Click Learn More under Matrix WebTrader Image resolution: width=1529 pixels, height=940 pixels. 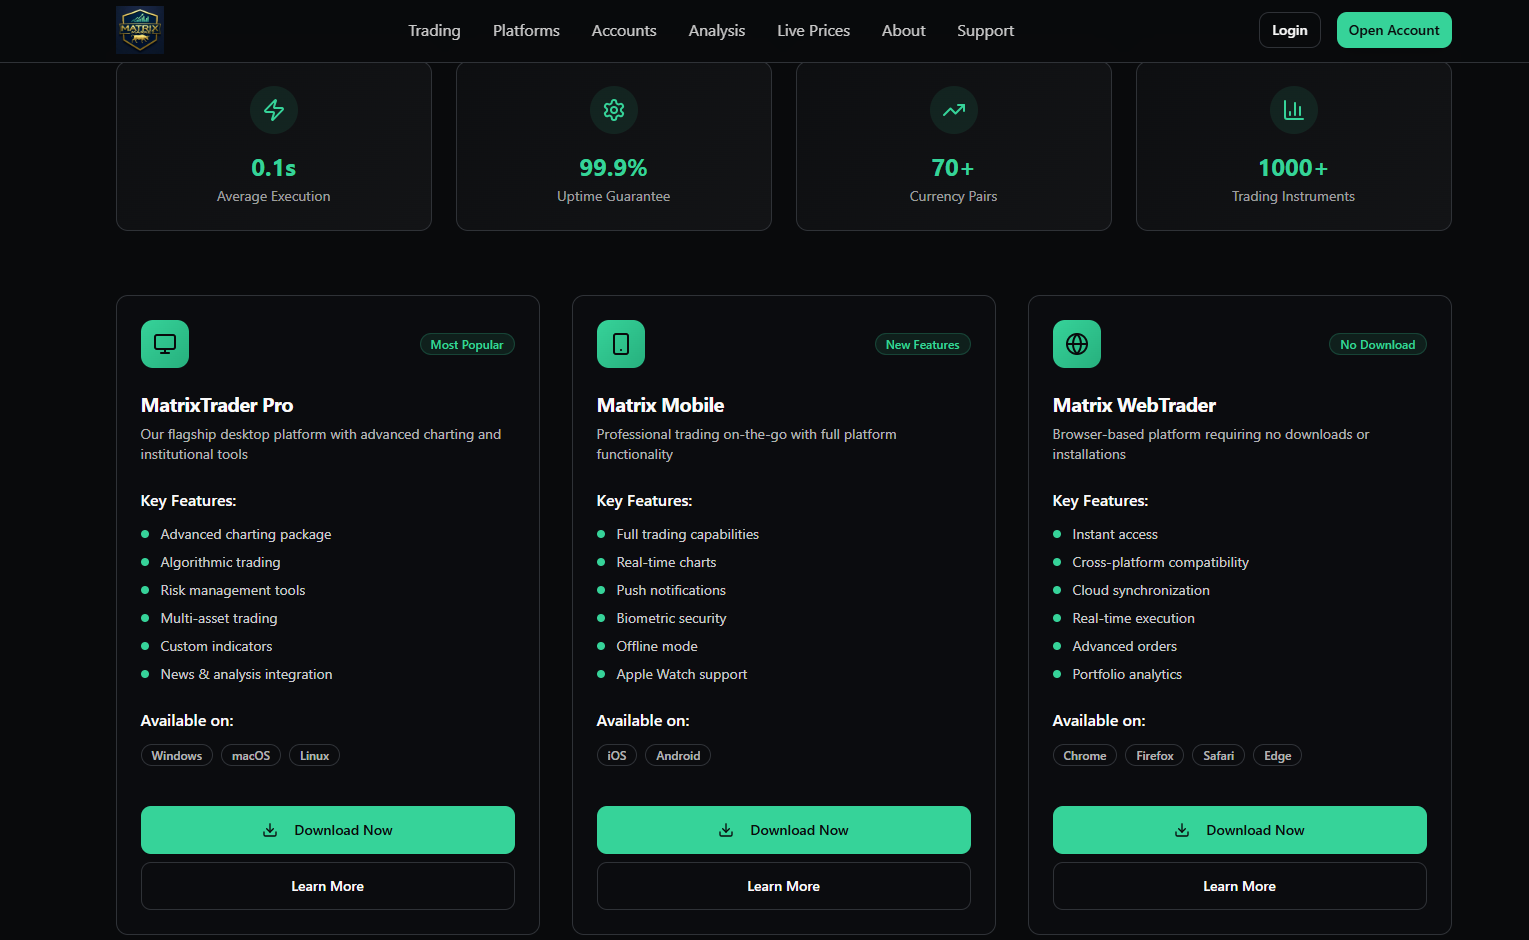pos(1239,886)
